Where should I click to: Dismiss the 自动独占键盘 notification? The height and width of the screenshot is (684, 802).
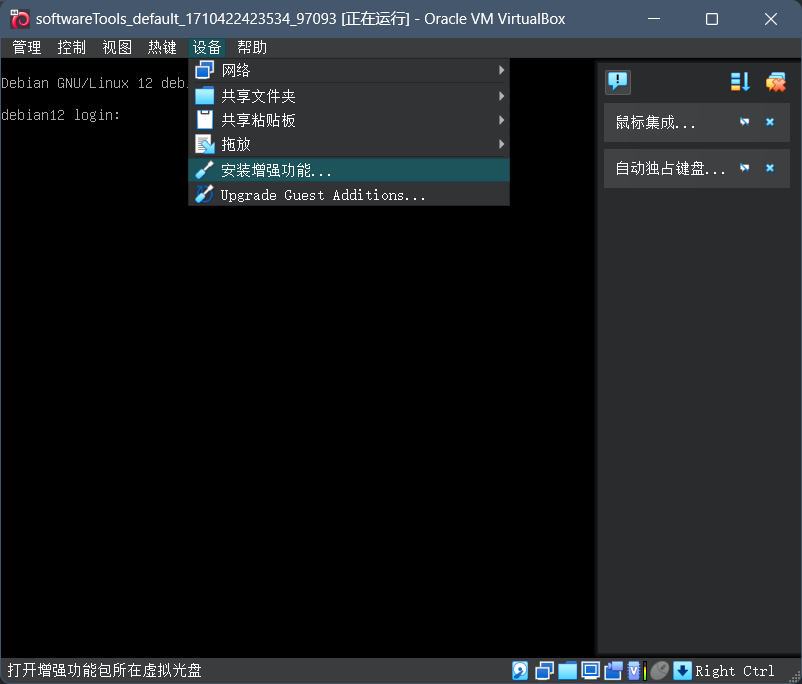click(x=770, y=168)
